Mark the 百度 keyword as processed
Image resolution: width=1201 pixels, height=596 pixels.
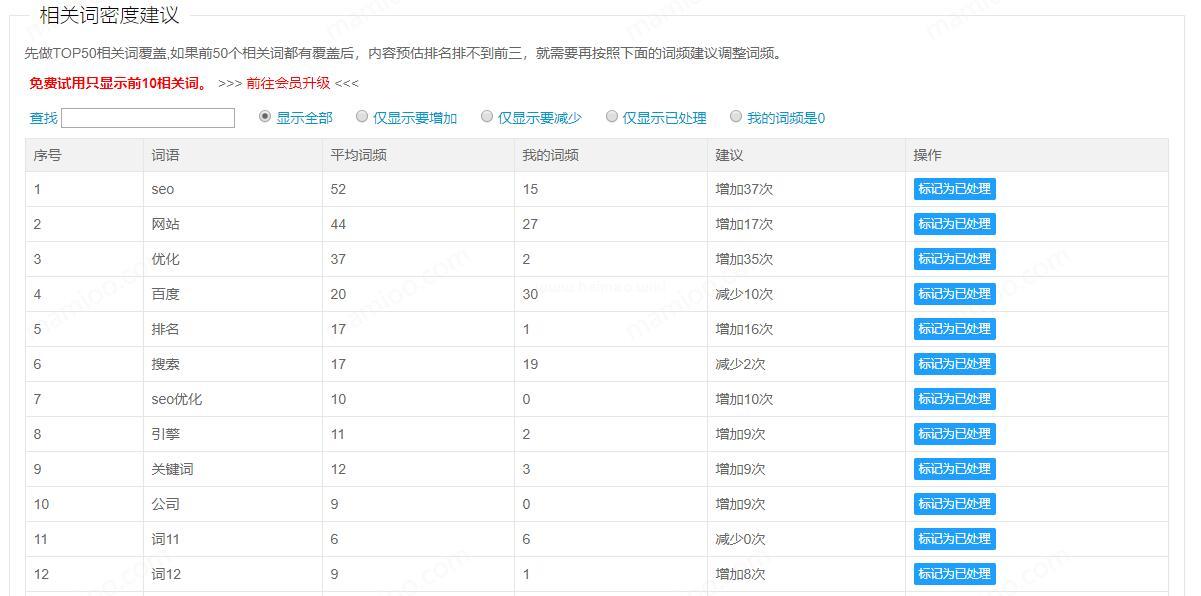coord(954,294)
